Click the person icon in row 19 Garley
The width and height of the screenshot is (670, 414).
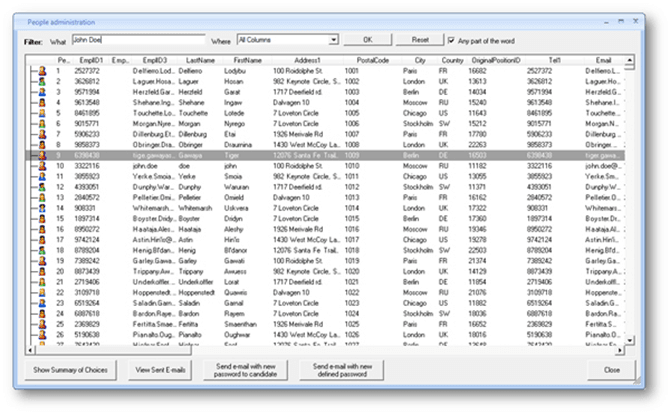pyautogui.click(x=42, y=261)
